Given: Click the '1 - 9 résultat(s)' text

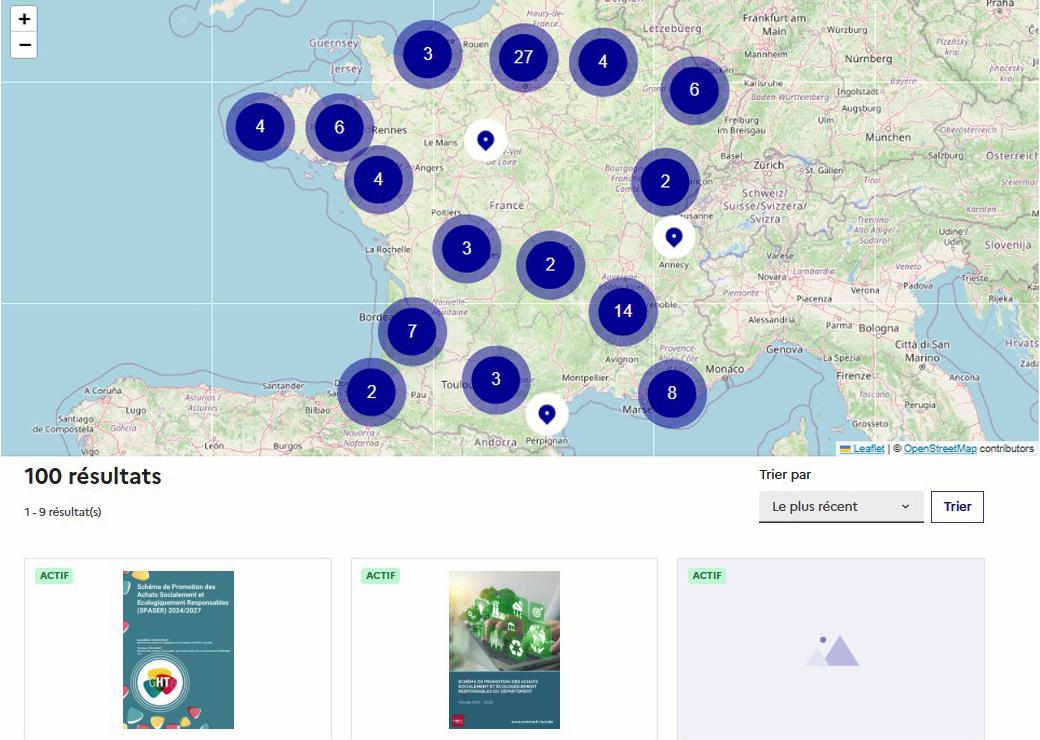Looking at the screenshot, I should click(63, 512).
